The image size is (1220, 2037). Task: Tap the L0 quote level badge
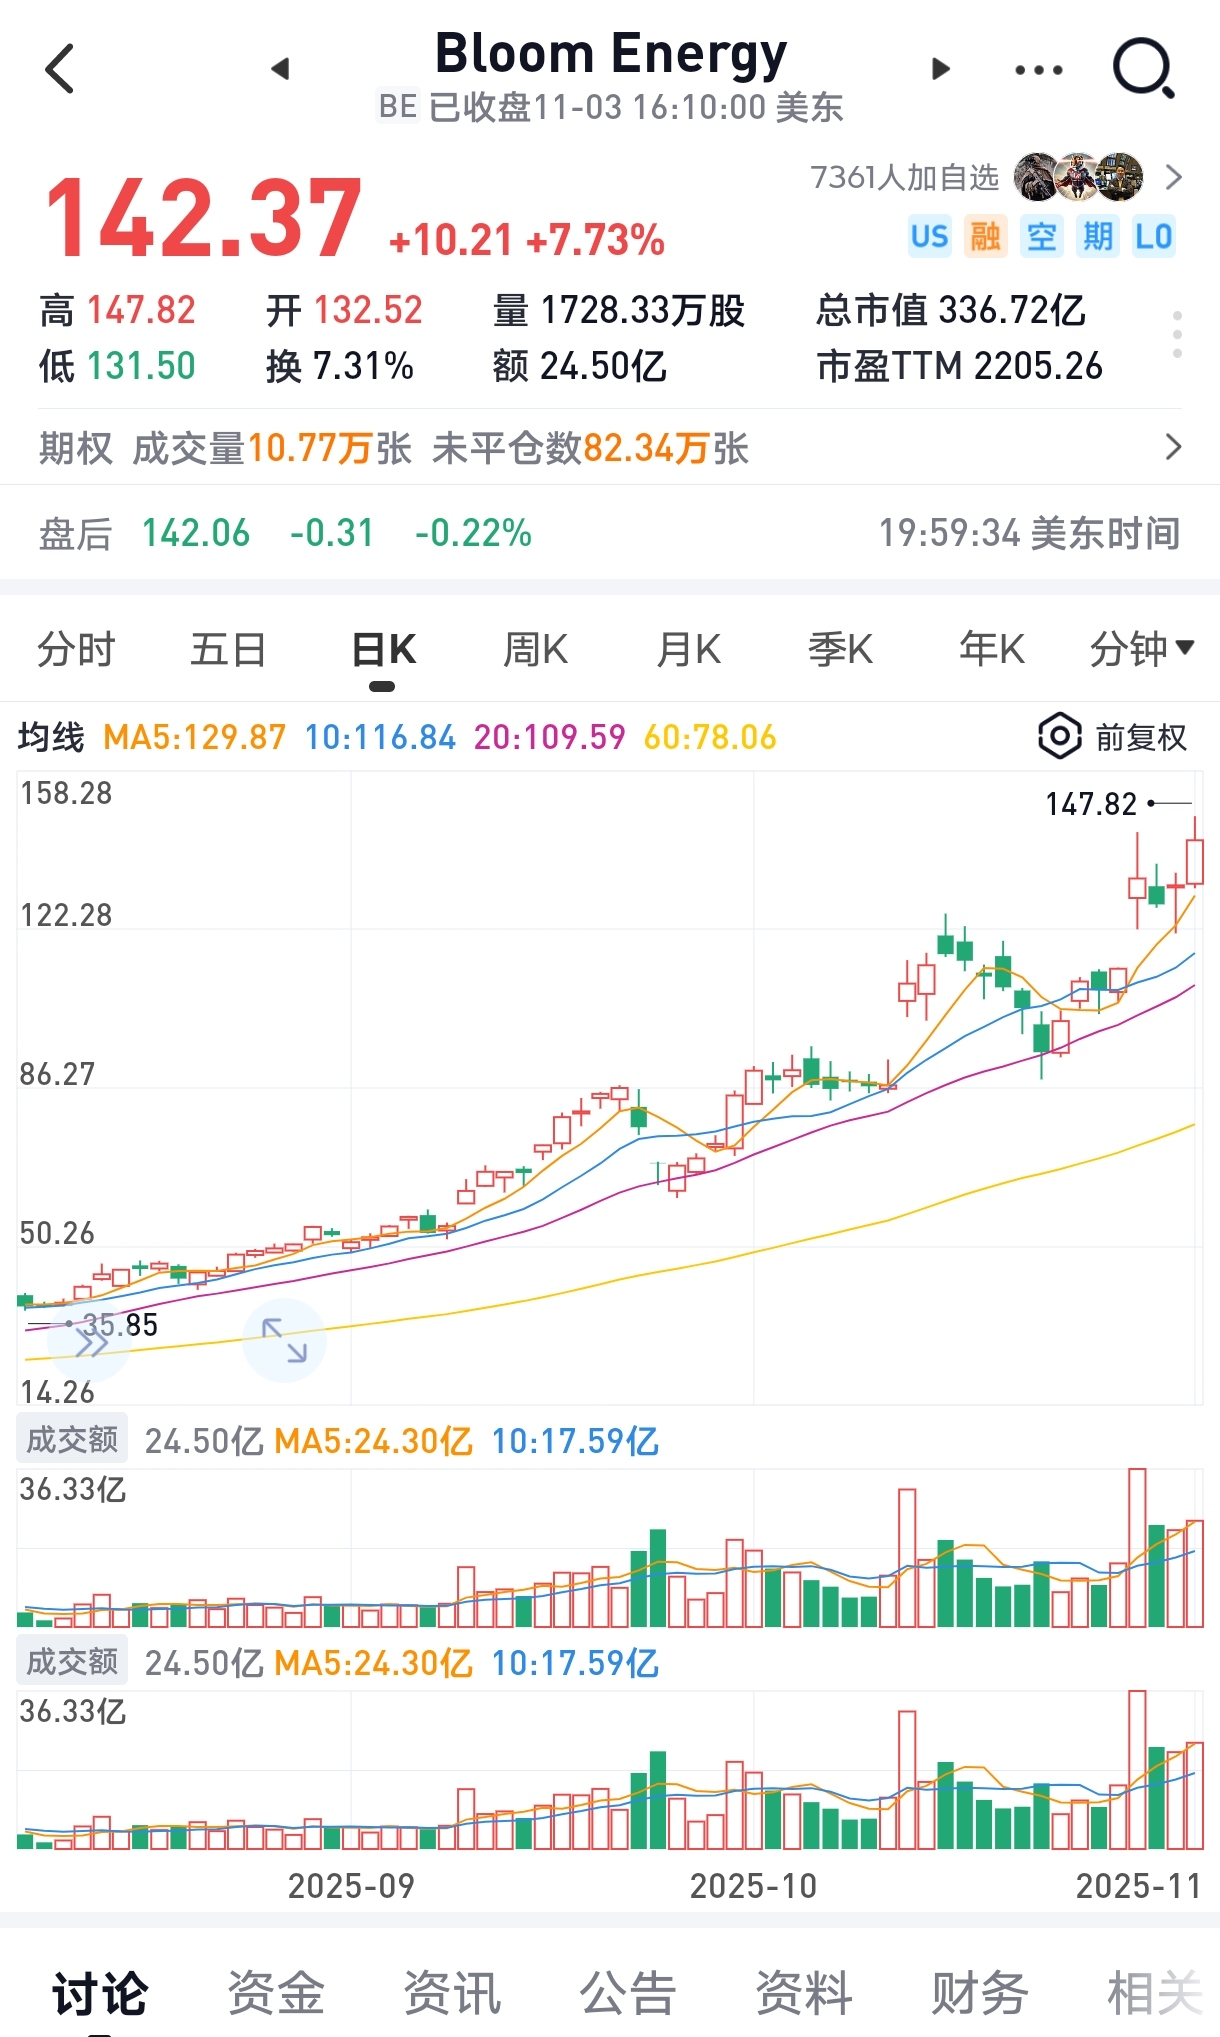click(x=1153, y=237)
